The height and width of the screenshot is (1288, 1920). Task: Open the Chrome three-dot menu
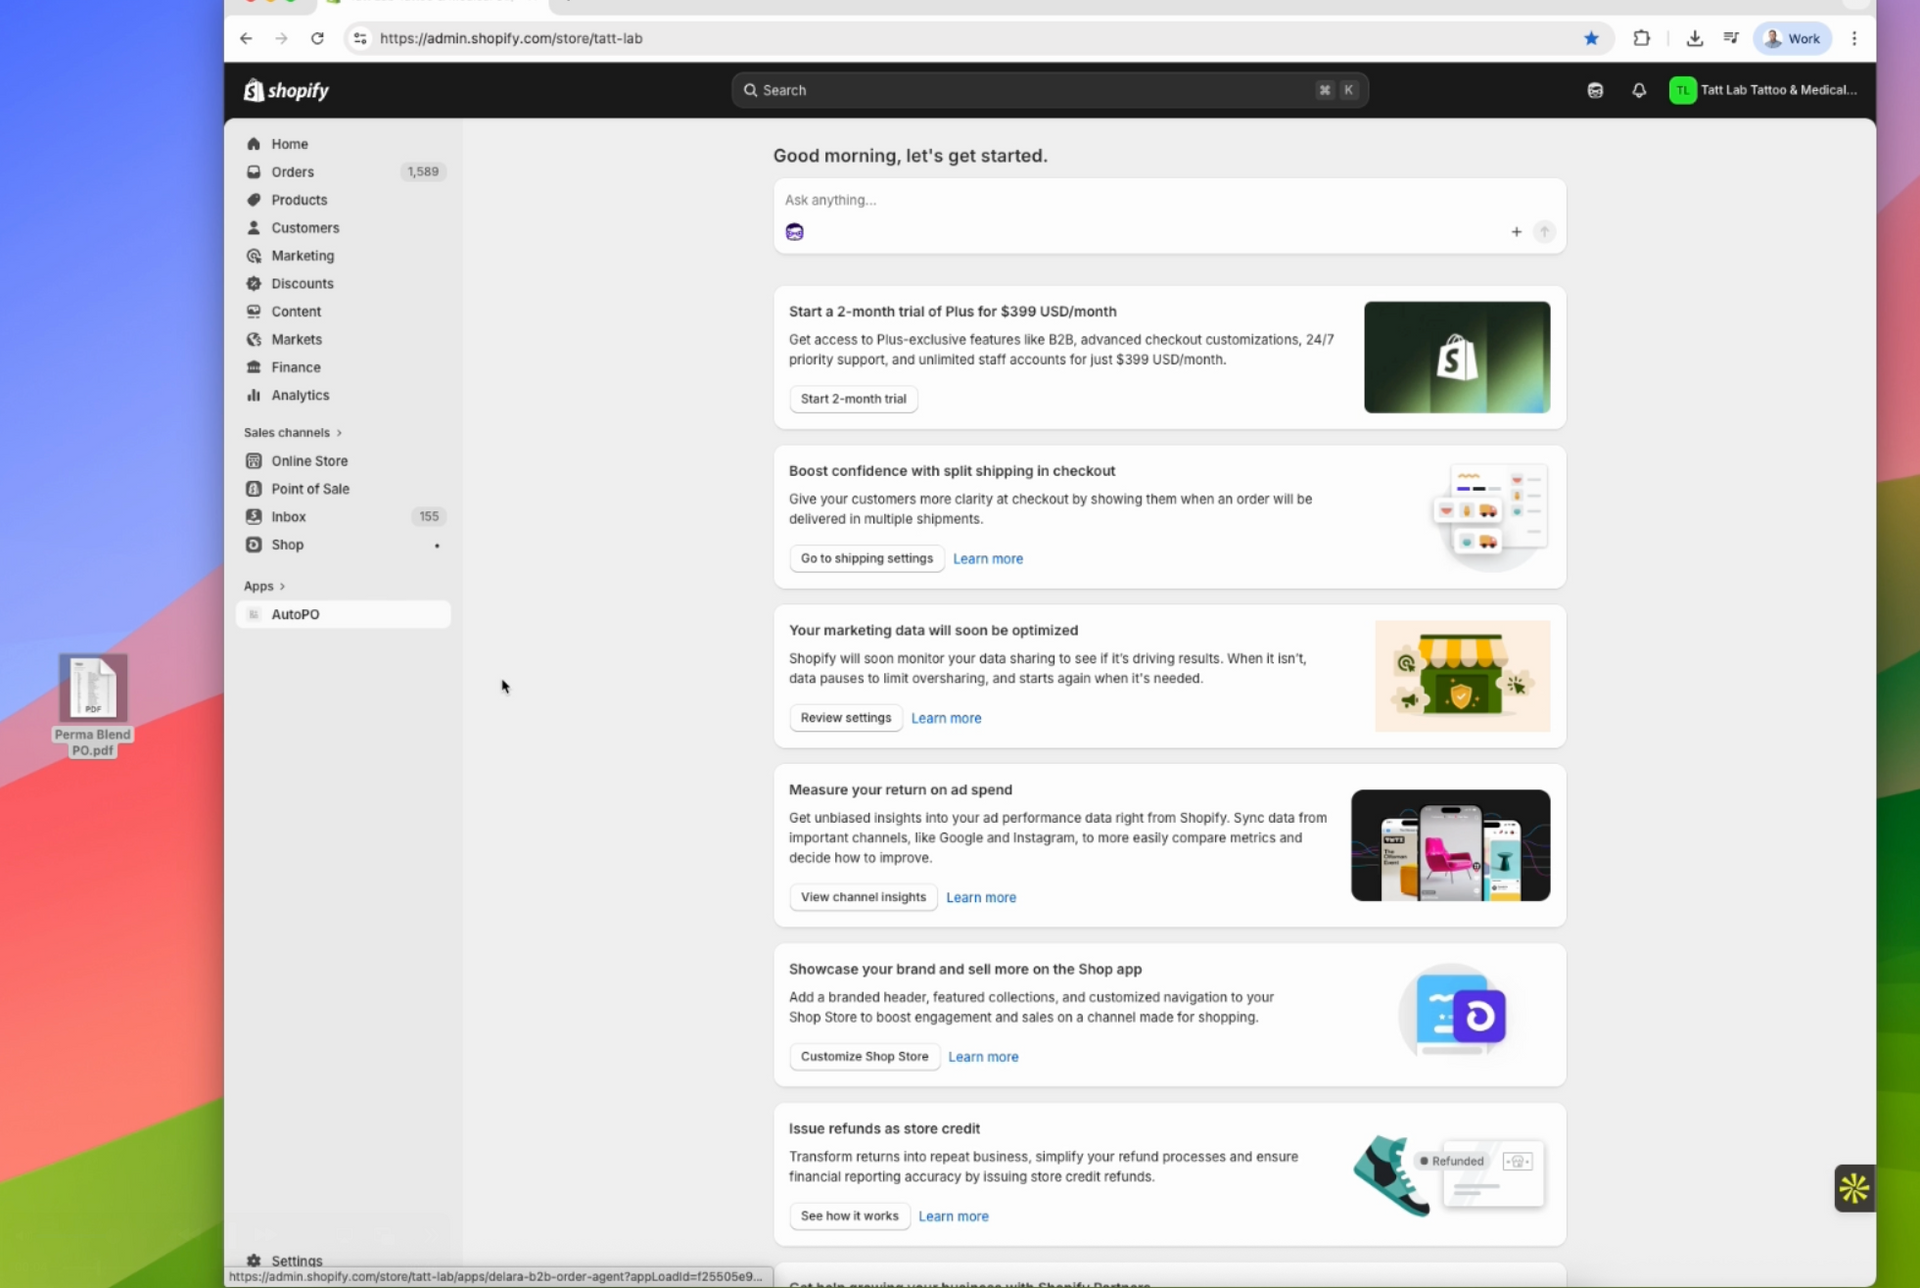pyautogui.click(x=1854, y=38)
